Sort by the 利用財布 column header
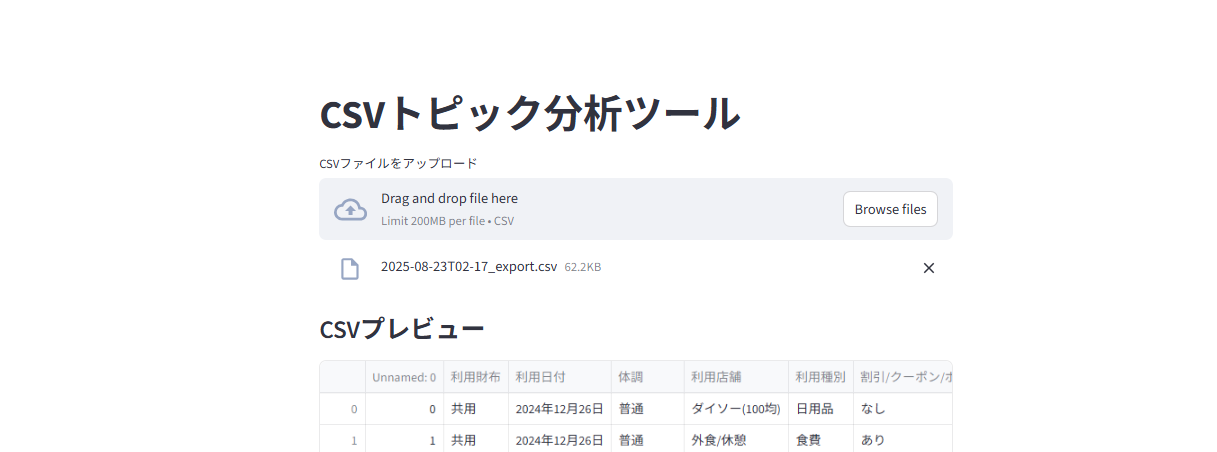 (476, 377)
